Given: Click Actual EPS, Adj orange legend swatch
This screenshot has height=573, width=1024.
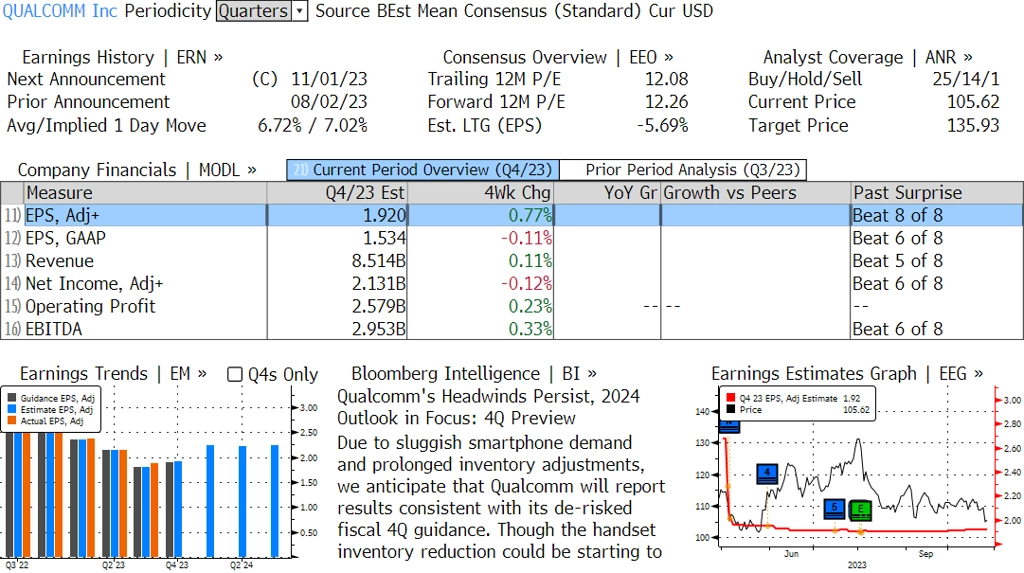Looking at the screenshot, I should click(12, 421).
